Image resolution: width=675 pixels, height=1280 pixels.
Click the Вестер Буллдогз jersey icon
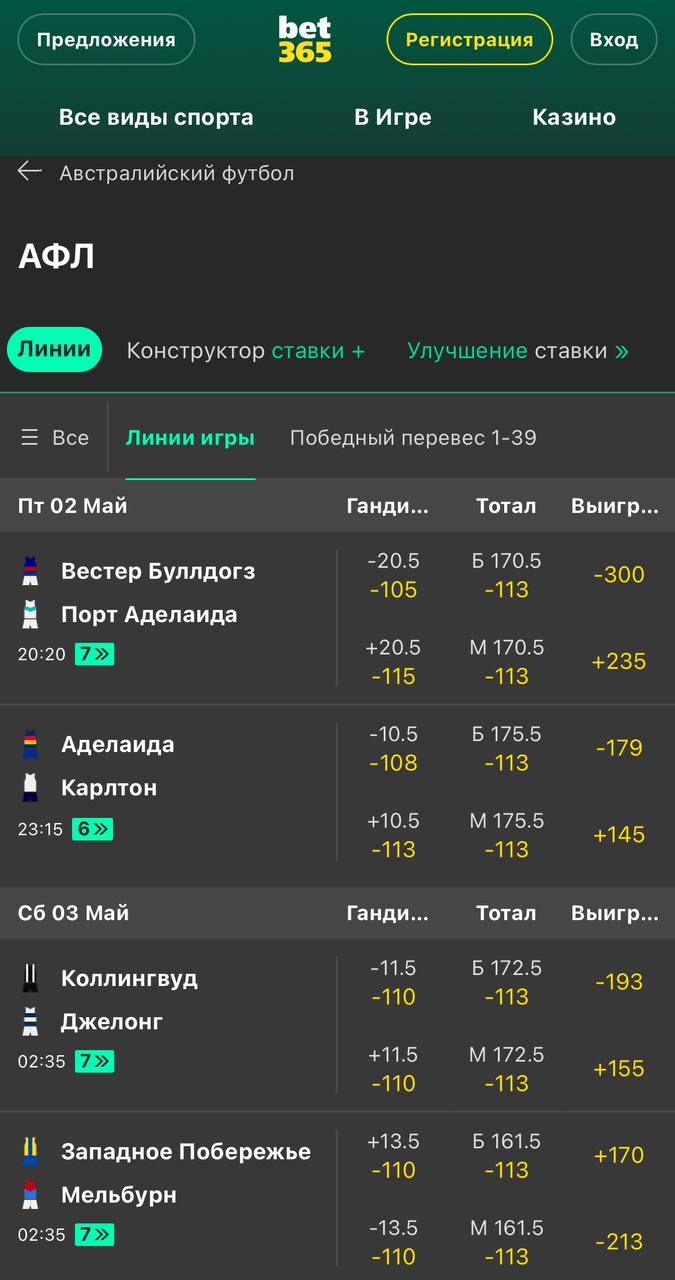30,571
